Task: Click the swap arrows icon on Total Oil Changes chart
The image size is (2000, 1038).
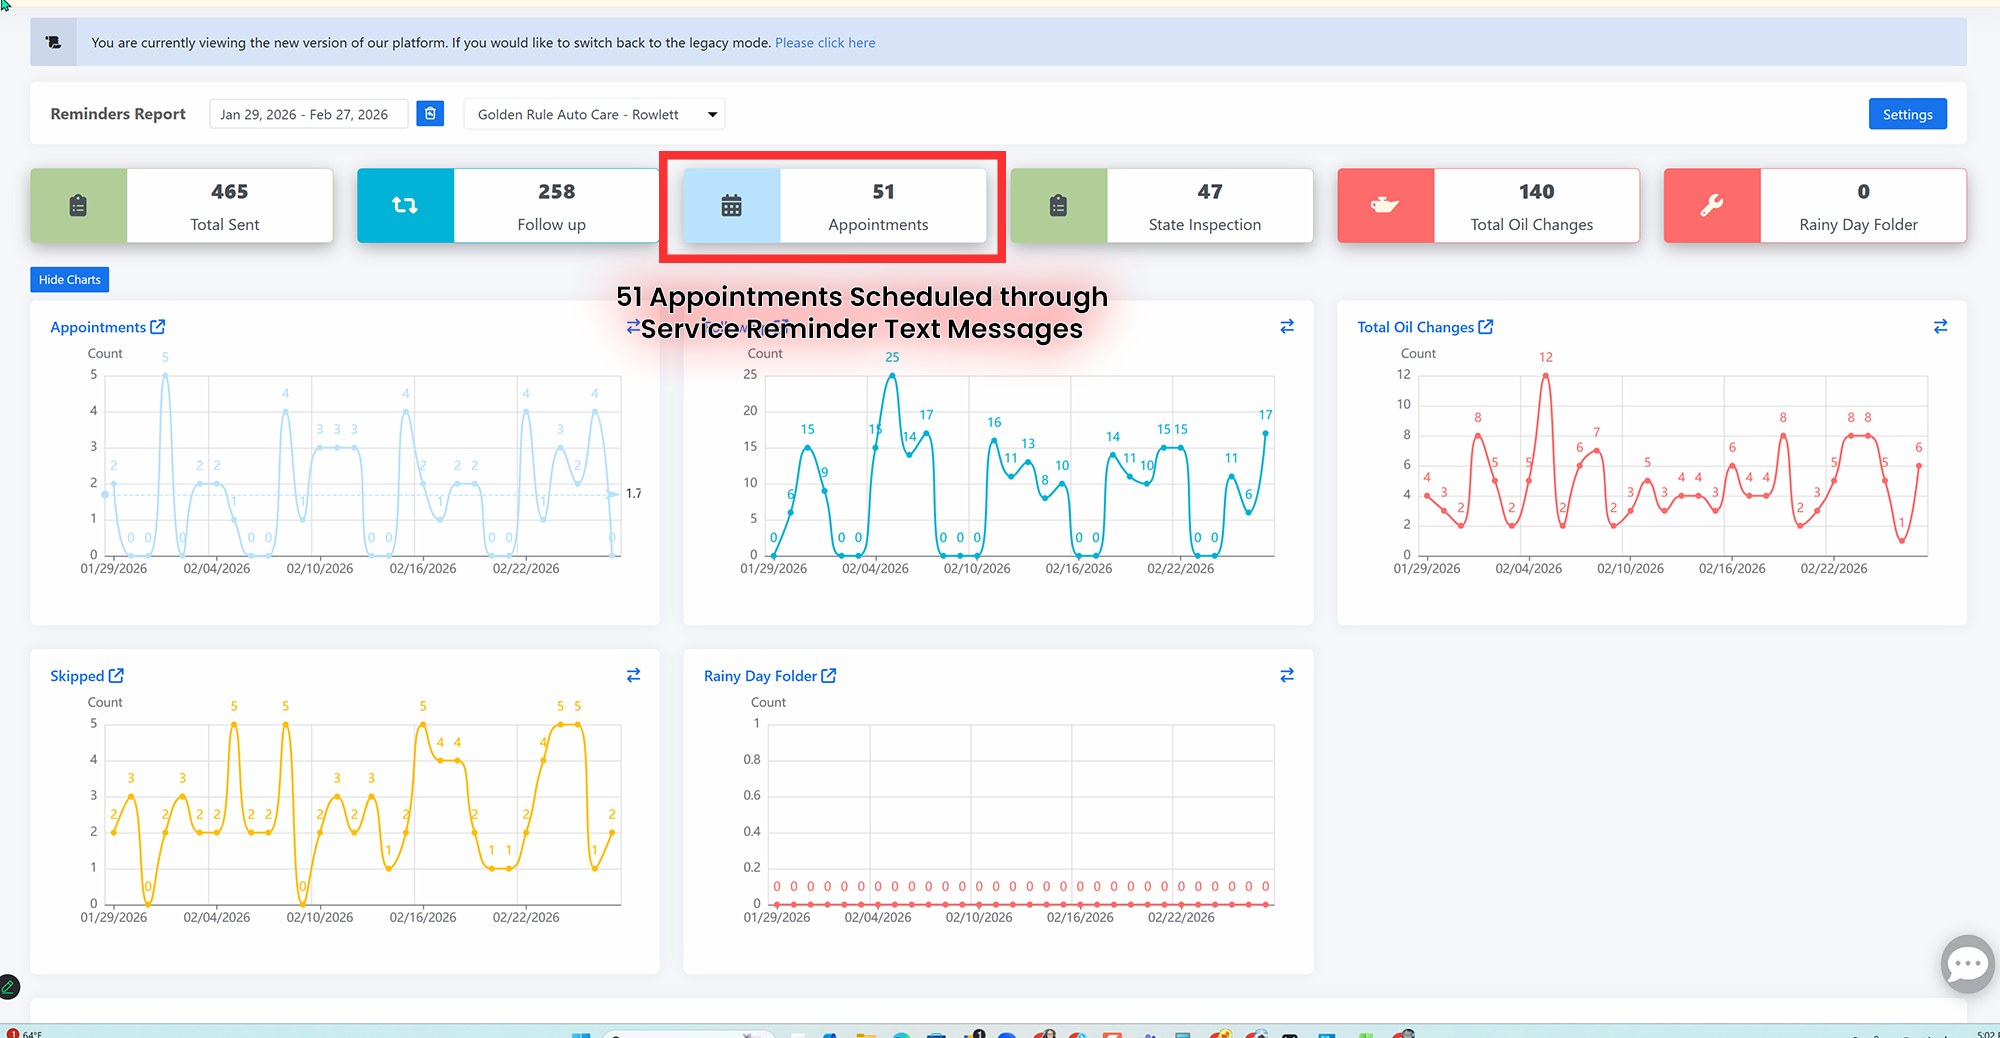Action: click(x=1940, y=327)
